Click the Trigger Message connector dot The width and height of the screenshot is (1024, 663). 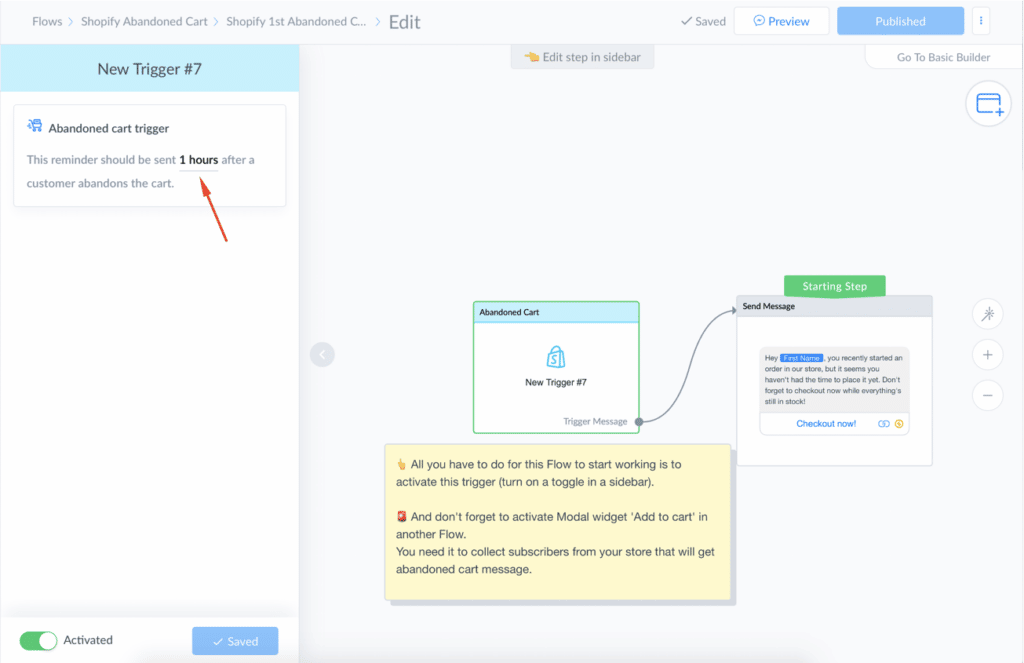(639, 421)
